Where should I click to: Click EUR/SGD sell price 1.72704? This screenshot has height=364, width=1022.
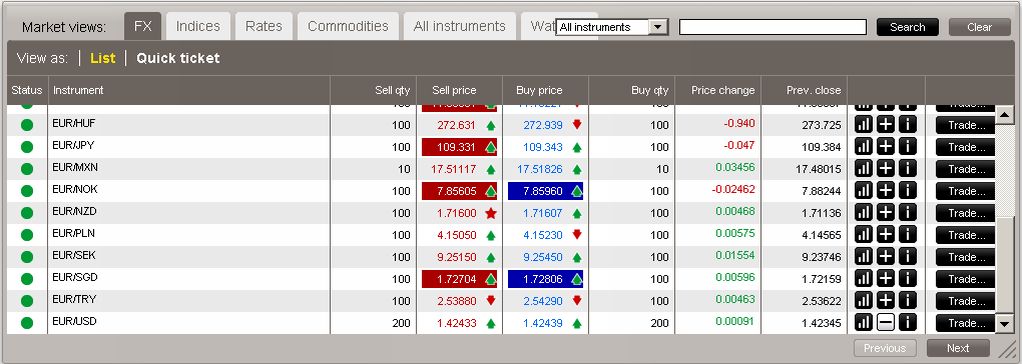click(460, 279)
